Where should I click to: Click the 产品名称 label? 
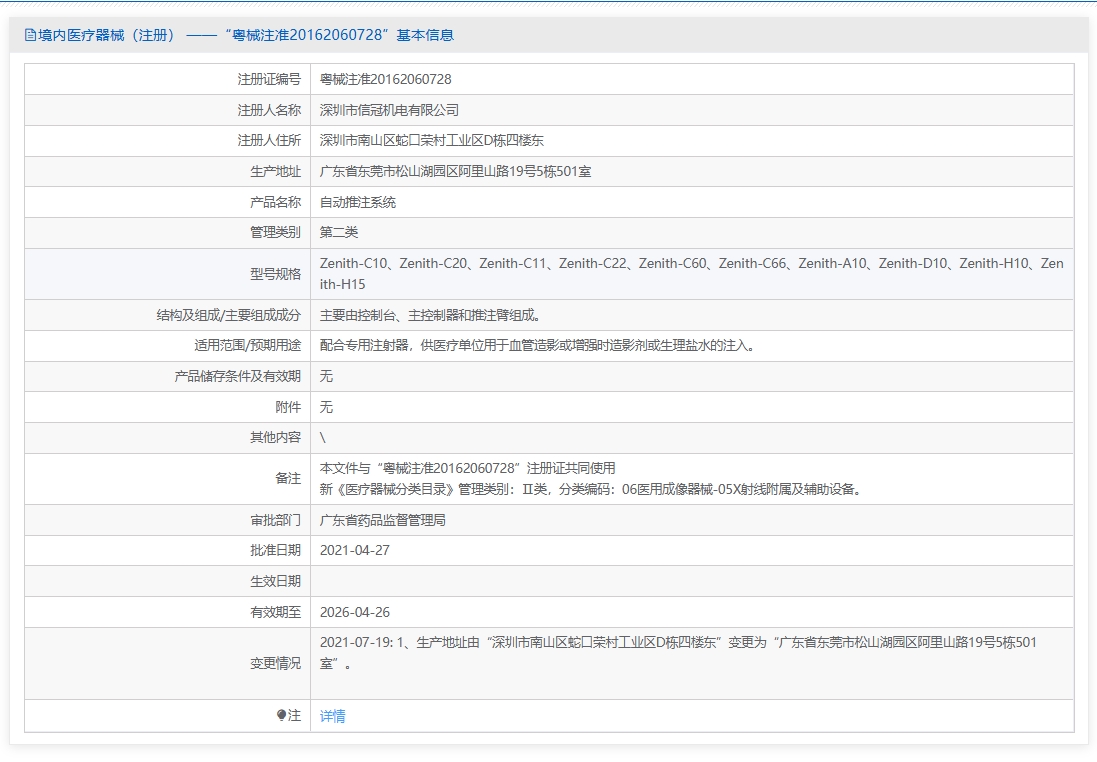[x=276, y=202]
